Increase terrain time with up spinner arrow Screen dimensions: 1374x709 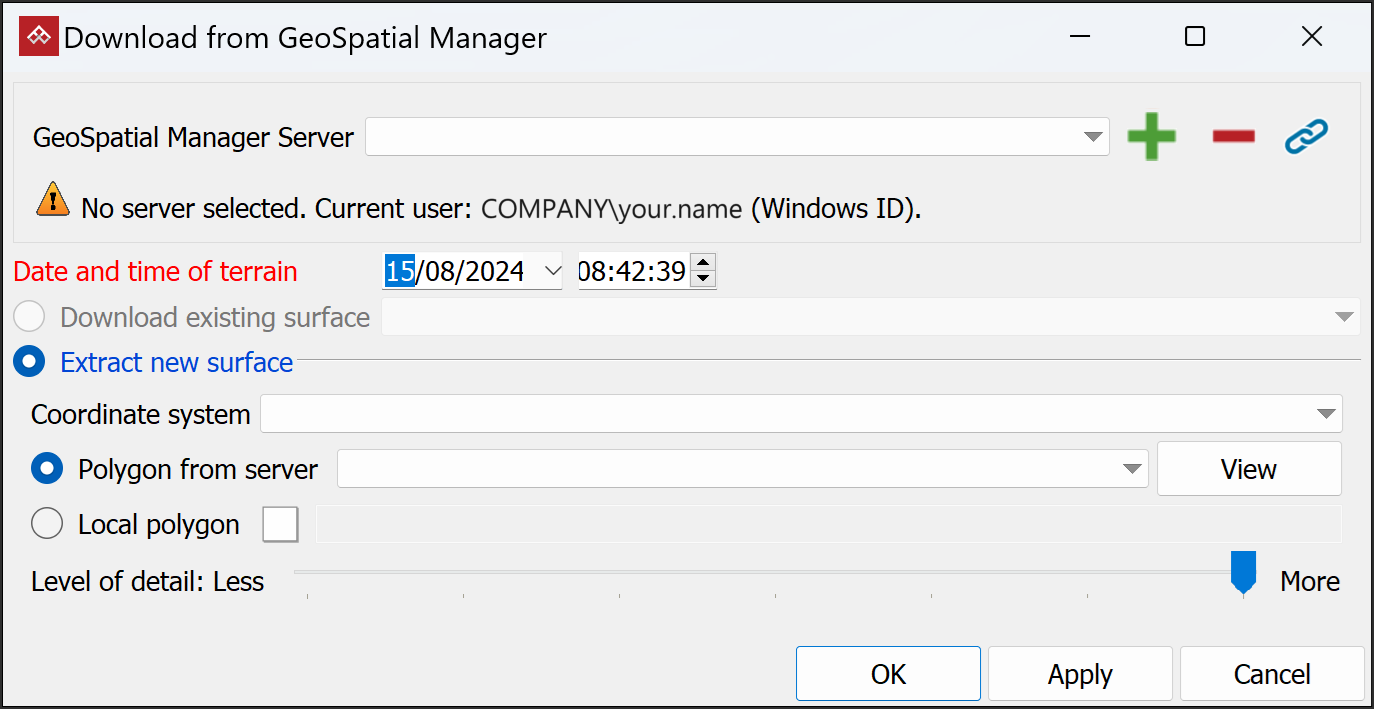(x=704, y=263)
